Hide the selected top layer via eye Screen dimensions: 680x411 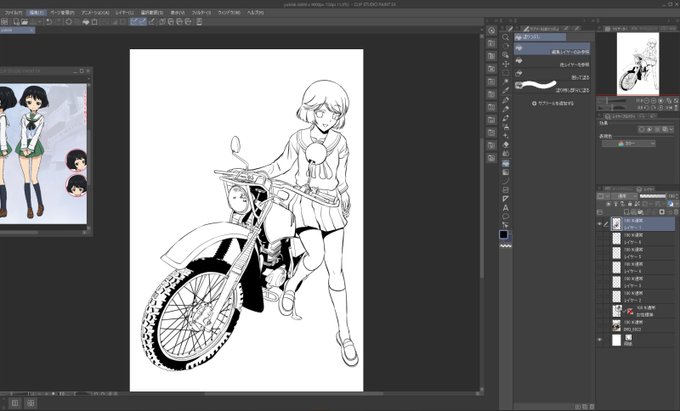[600, 224]
